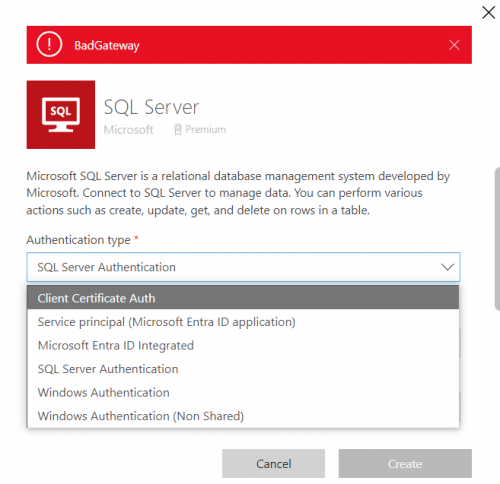This screenshot has height=484, width=500.
Task: Click the Create button
Action: 405,464
